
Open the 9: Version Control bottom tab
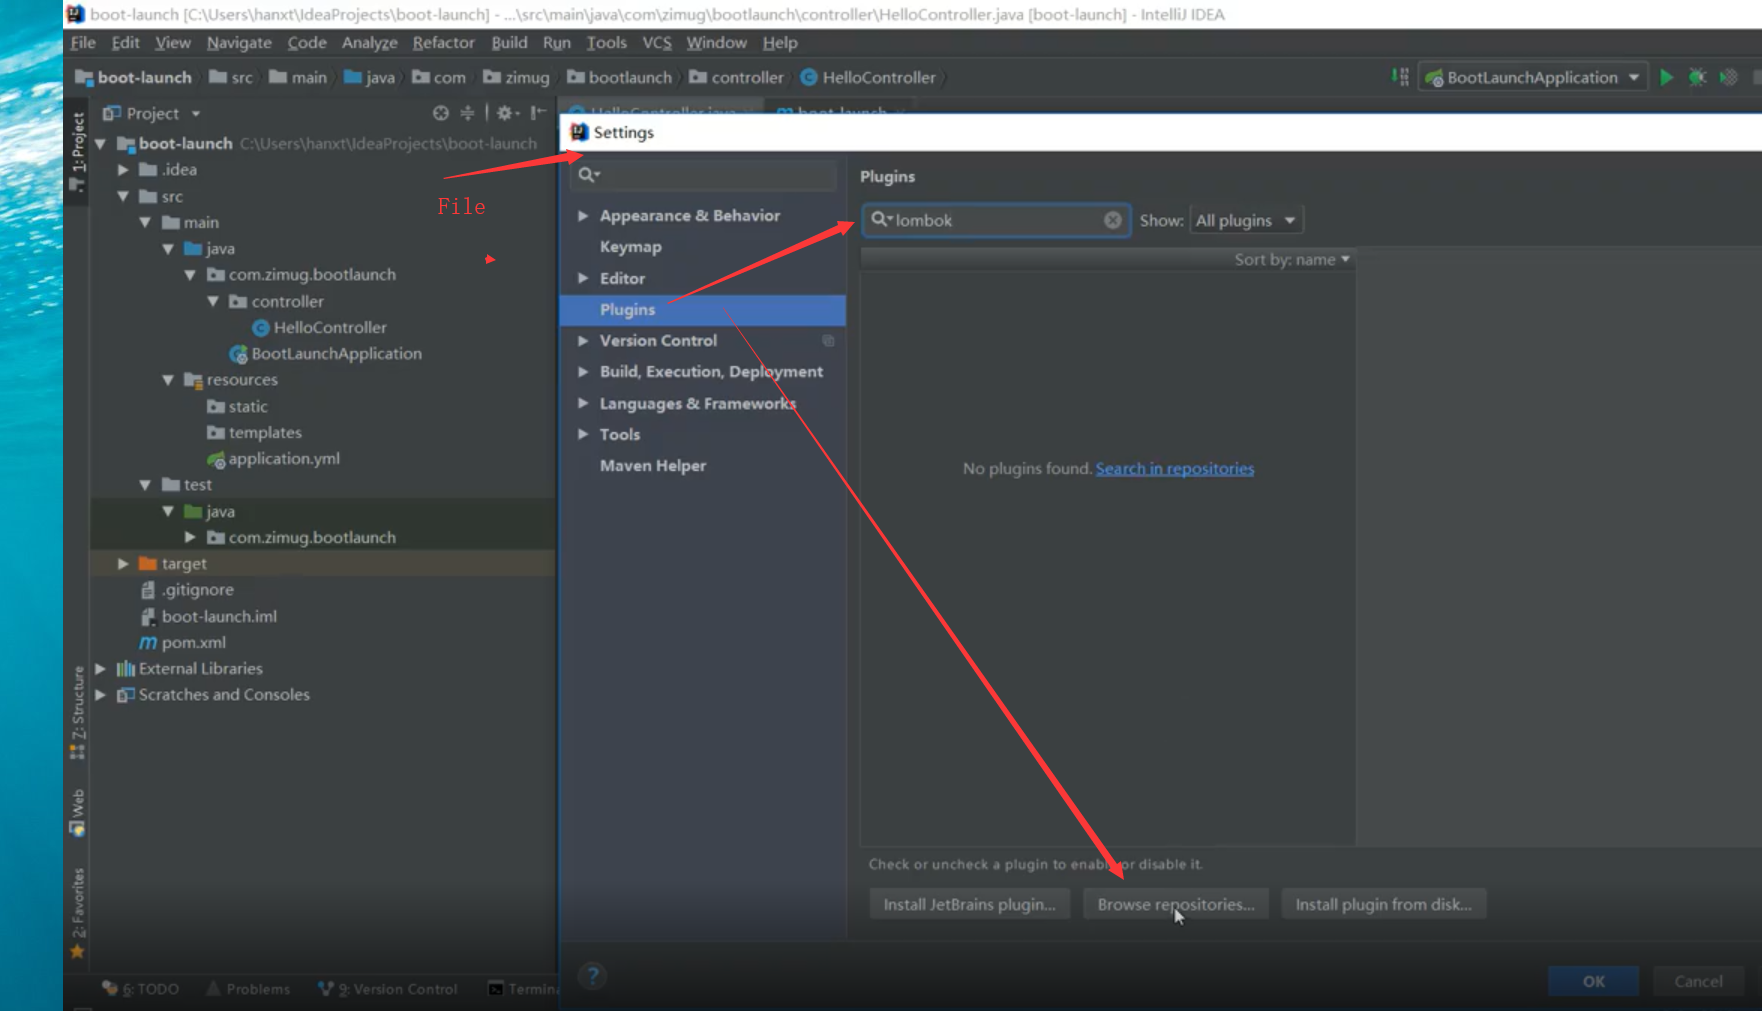pyautogui.click(x=388, y=989)
